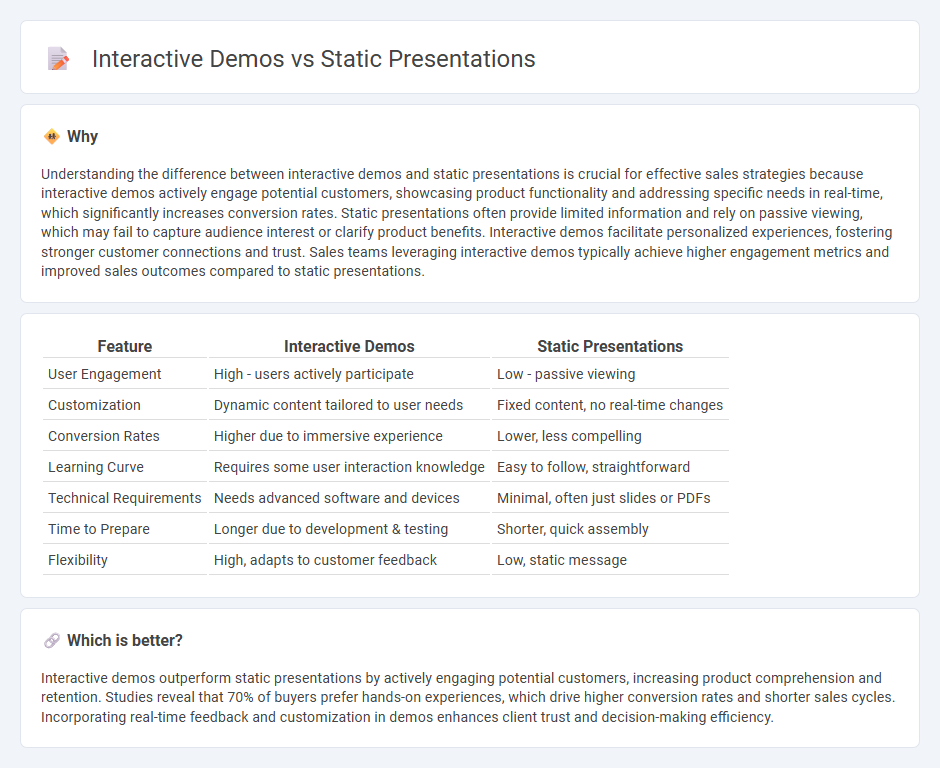Image resolution: width=940 pixels, height=768 pixels.
Task: Click the paragraph starting Interactive demos outperform
Action: point(468,697)
